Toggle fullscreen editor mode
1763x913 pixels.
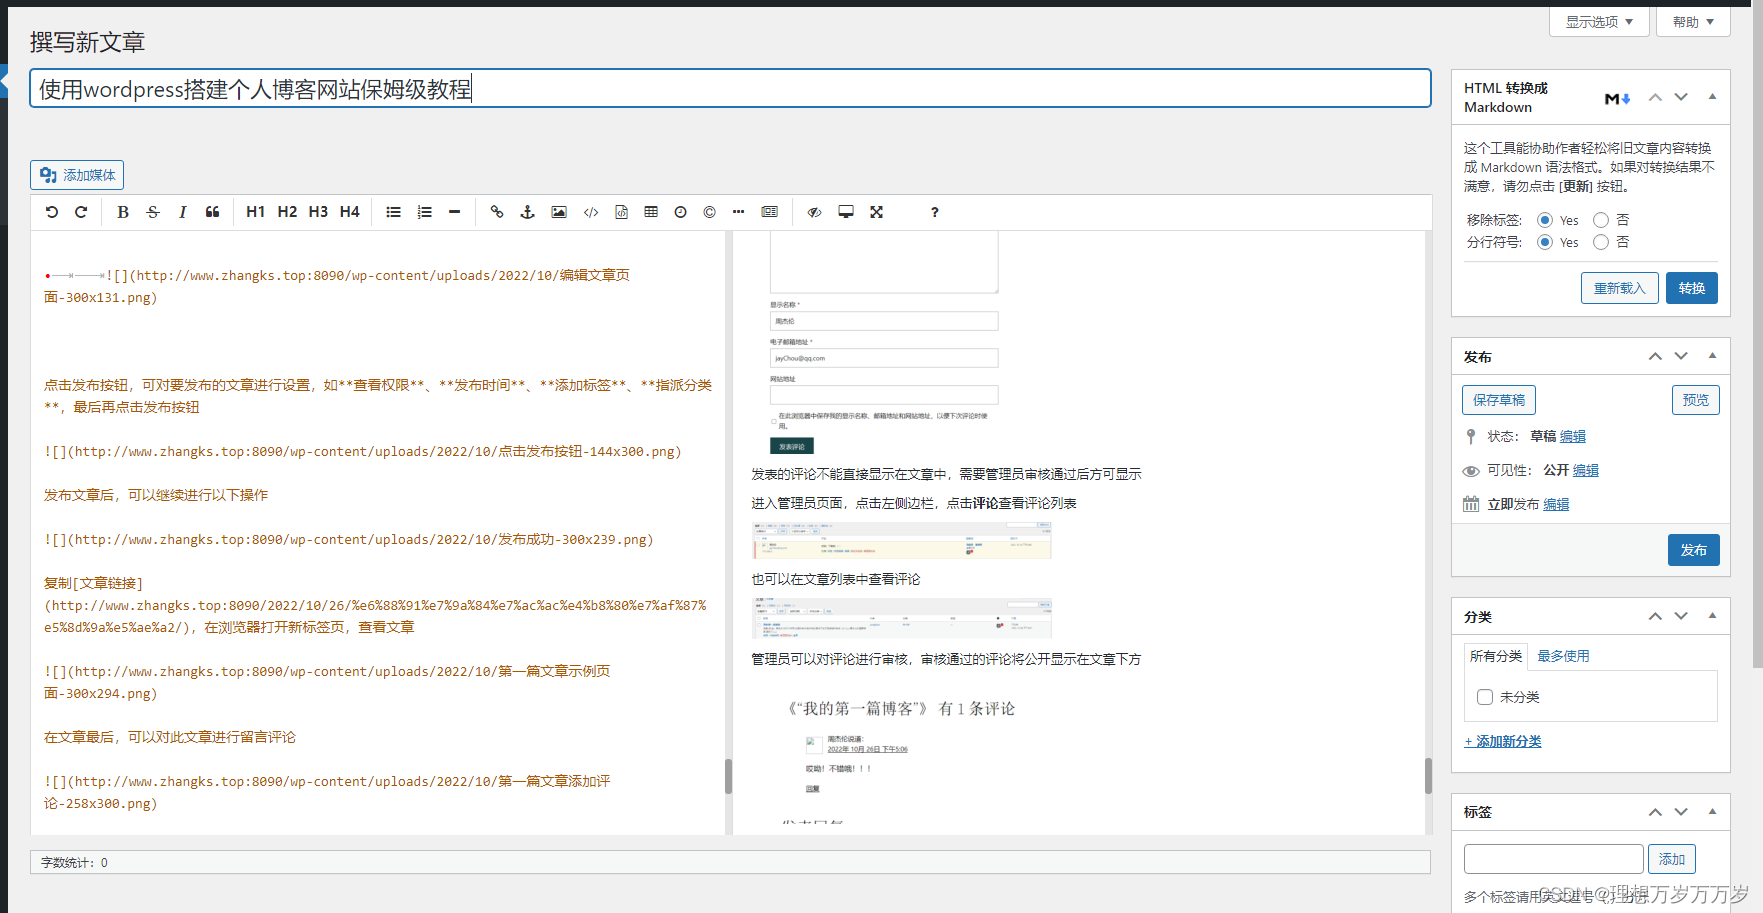tap(876, 212)
